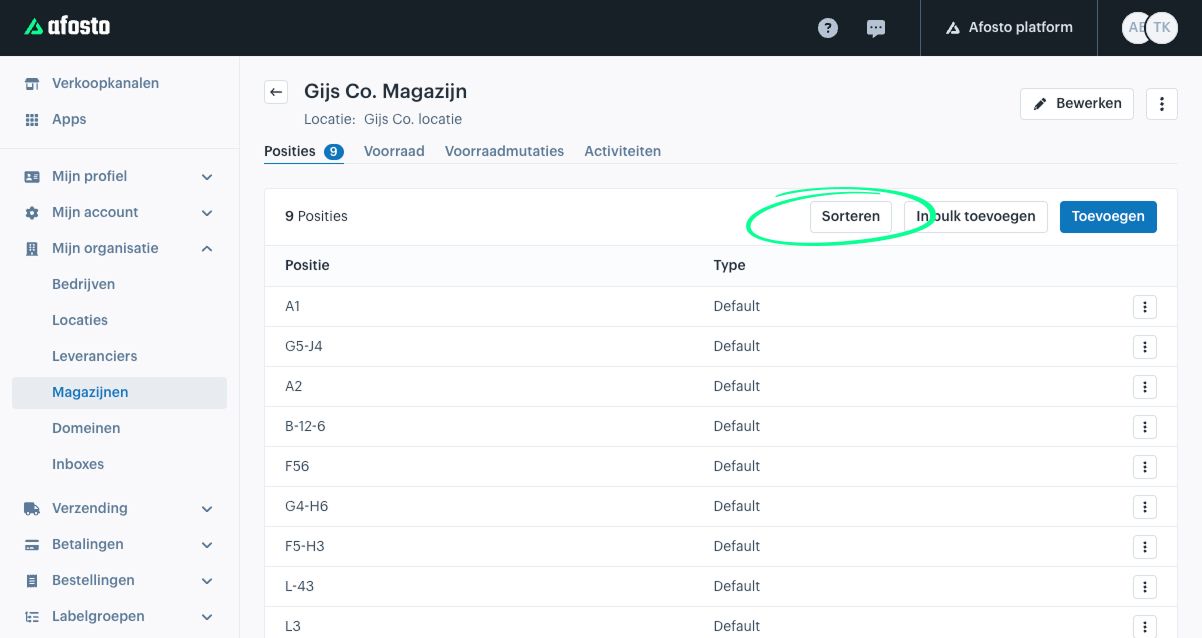Open the Activiteiten tab
The height and width of the screenshot is (638, 1202).
622,151
